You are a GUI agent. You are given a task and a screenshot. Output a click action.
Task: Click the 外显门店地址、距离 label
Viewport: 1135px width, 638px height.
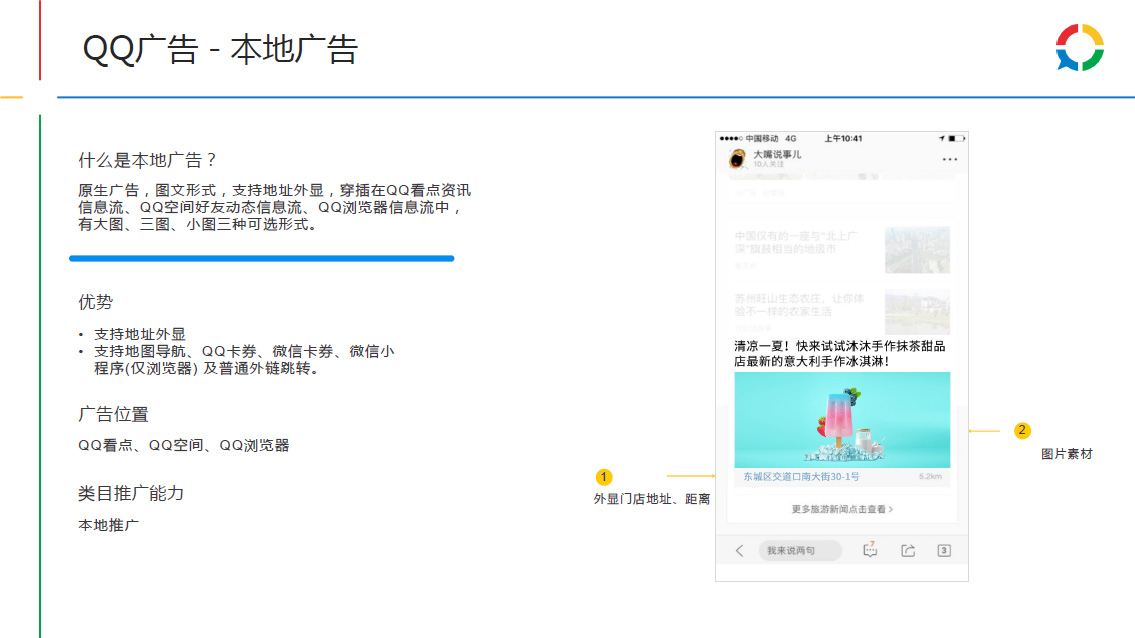(651, 499)
